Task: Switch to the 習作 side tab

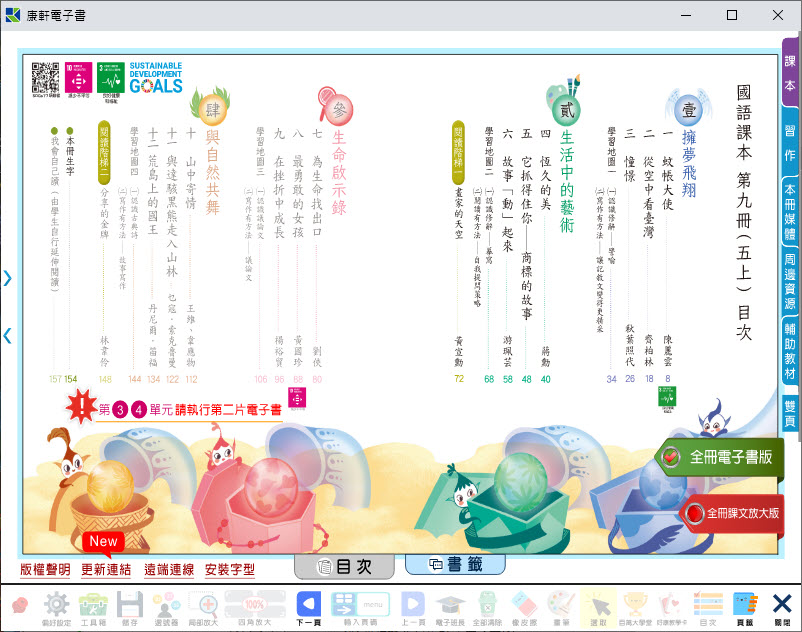Action: (x=791, y=142)
